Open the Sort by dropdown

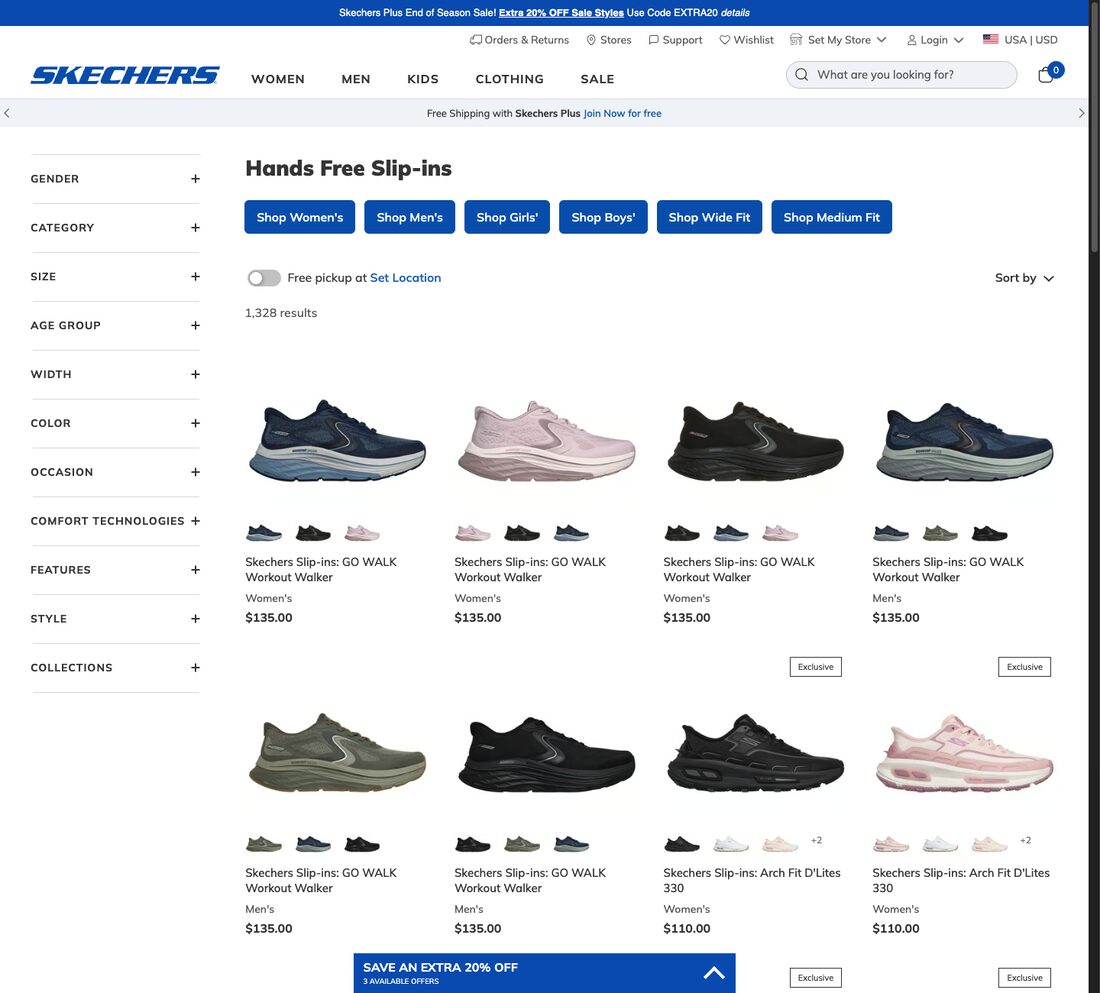pos(1024,278)
